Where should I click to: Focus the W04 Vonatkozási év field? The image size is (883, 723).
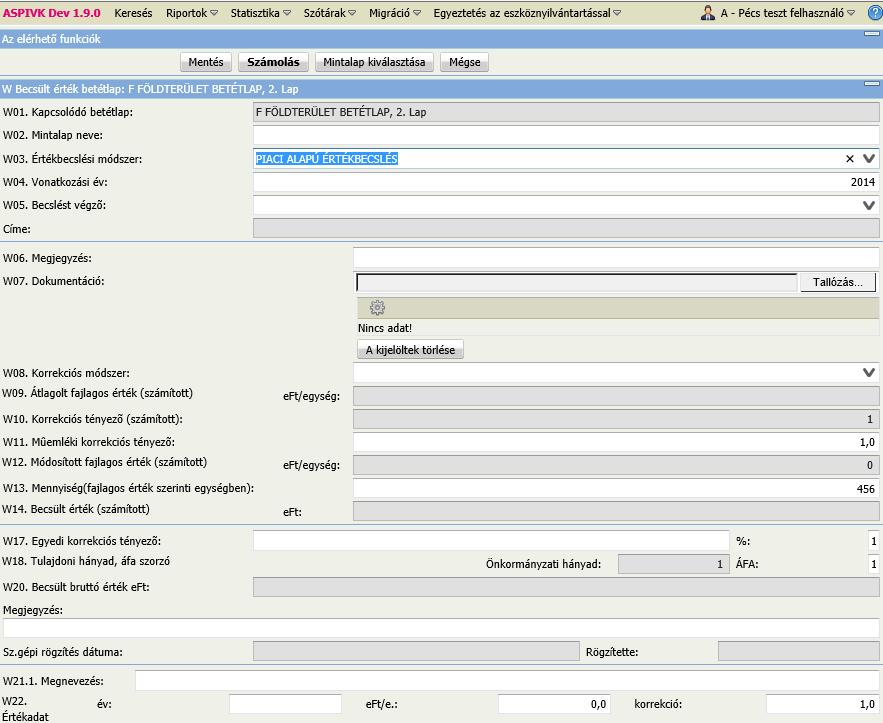[x=566, y=182]
